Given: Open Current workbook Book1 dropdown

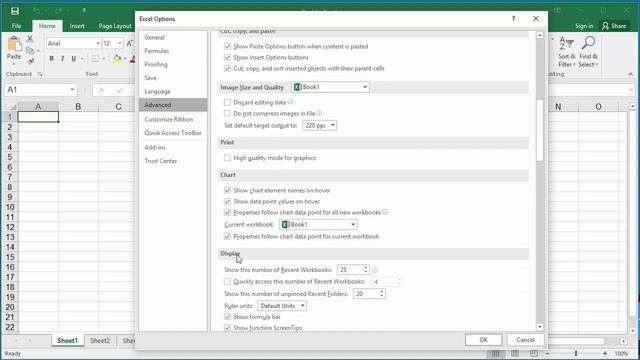Looking at the screenshot, I should (318, 224).
